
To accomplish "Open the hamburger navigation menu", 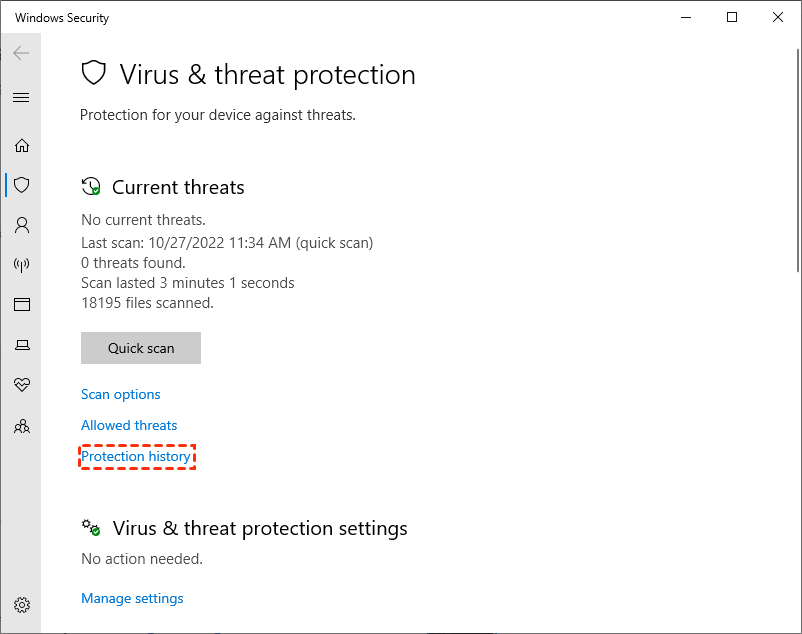I will (x=21, y=97).
